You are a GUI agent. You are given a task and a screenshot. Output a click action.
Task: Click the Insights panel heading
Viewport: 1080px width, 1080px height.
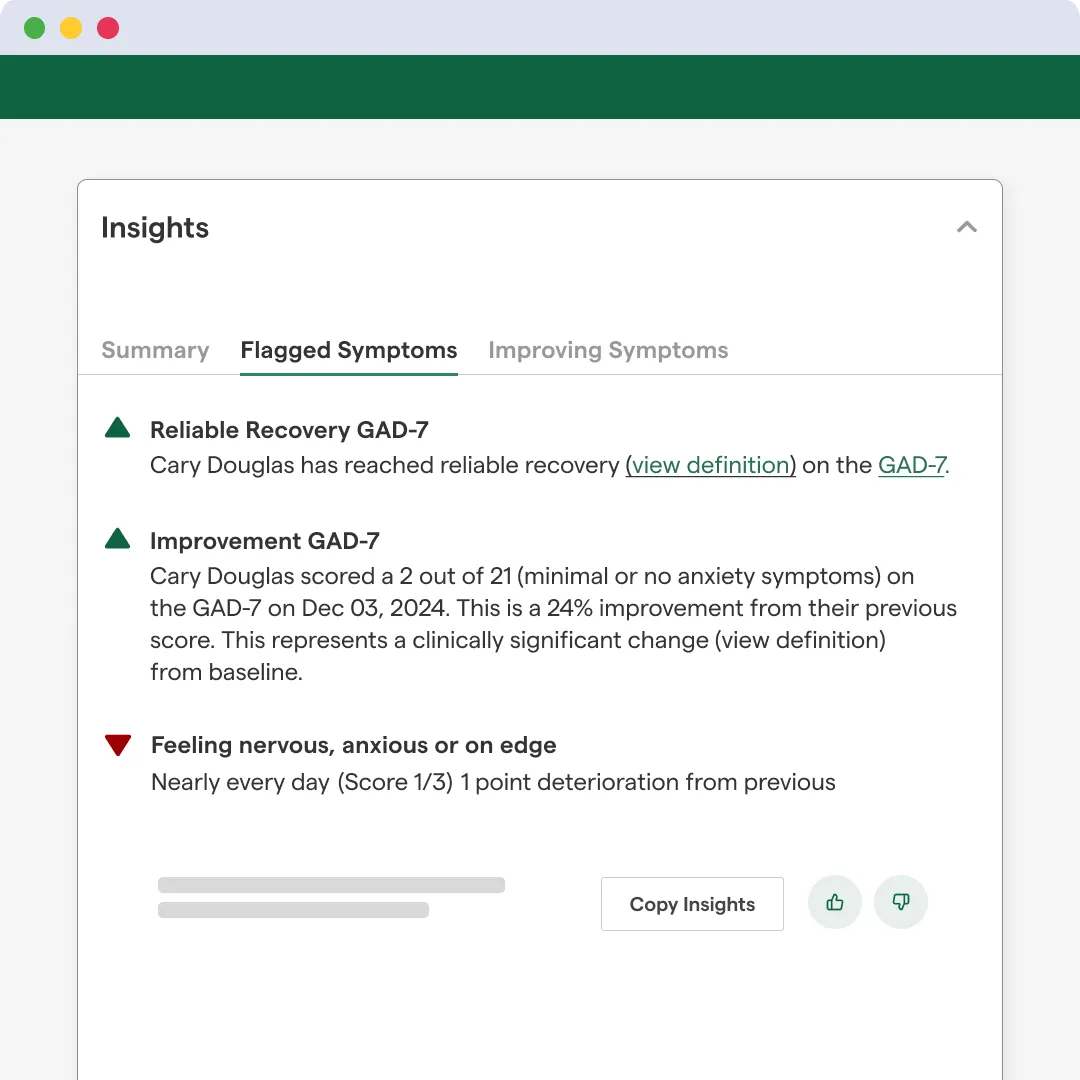point(155,228)
